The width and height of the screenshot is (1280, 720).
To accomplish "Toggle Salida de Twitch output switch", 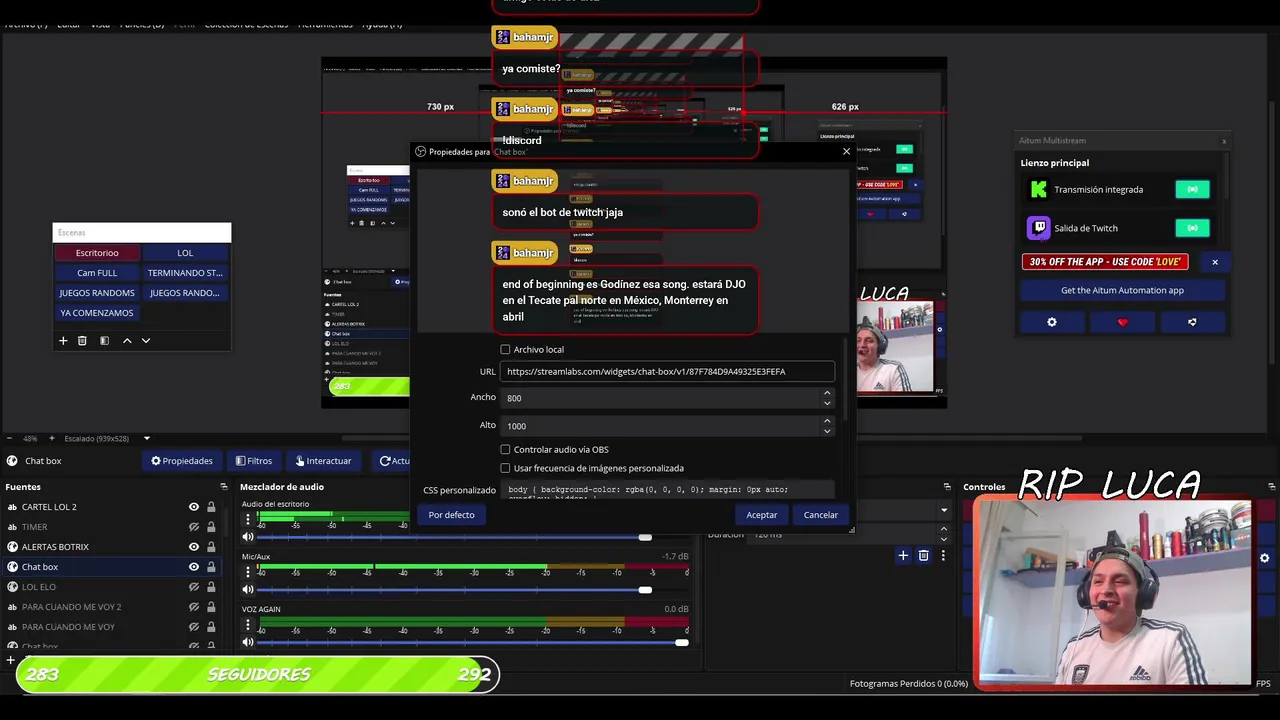I will (1192, 228).
